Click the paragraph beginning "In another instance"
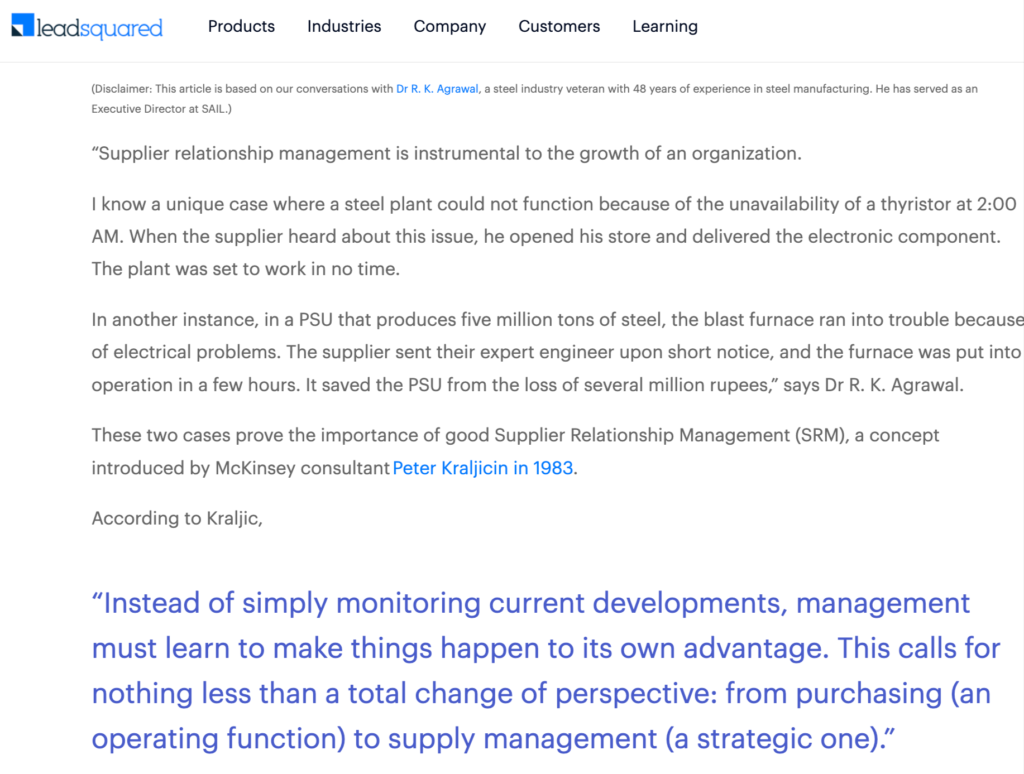This screenshot has width=1024, height=774. coord(556,352)
